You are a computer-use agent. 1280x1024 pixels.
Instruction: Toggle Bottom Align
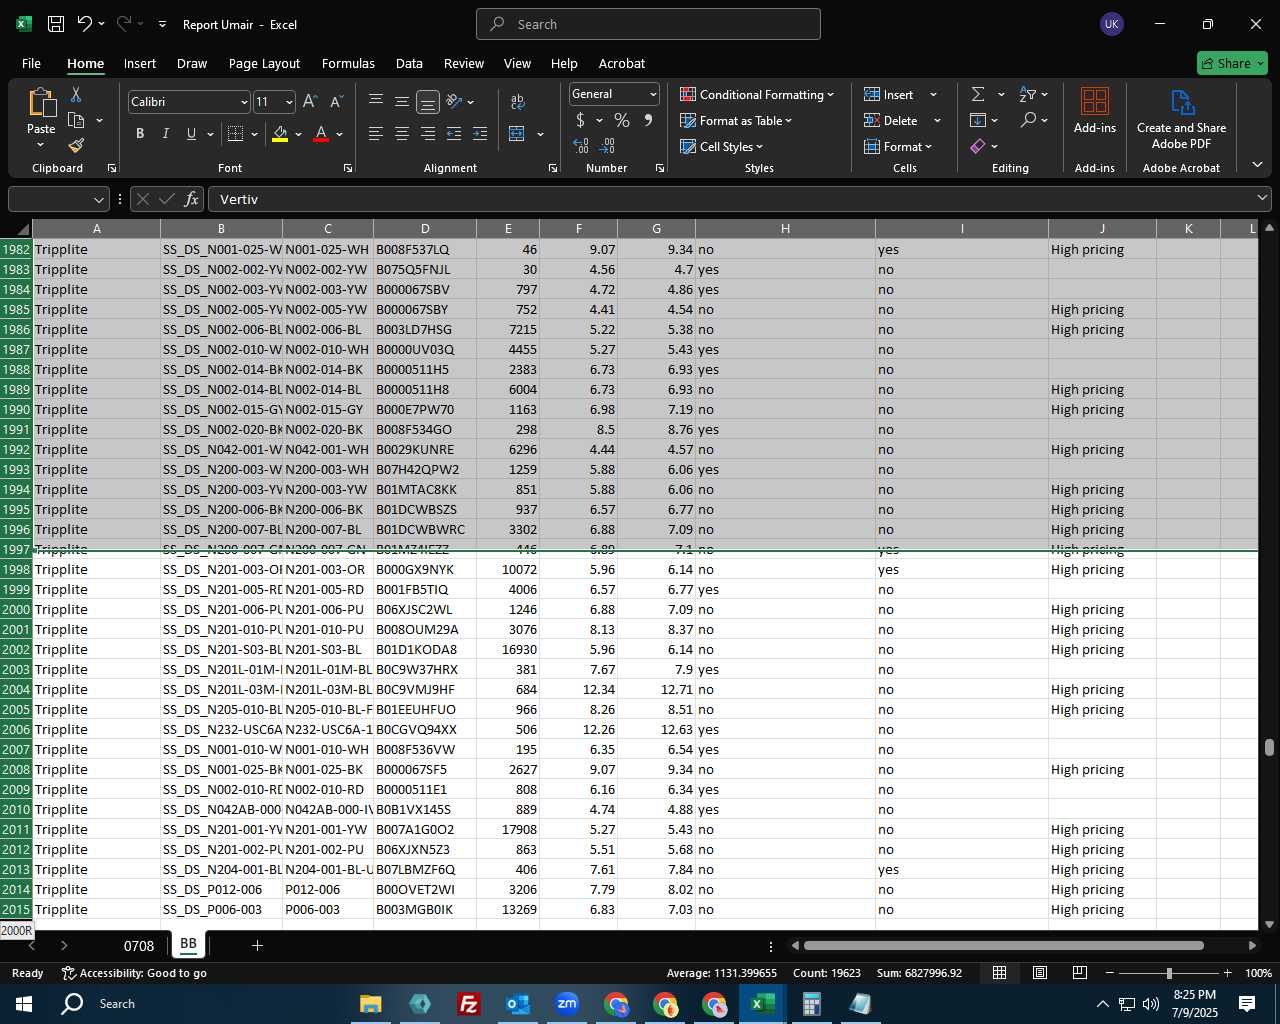coord(428,101)
